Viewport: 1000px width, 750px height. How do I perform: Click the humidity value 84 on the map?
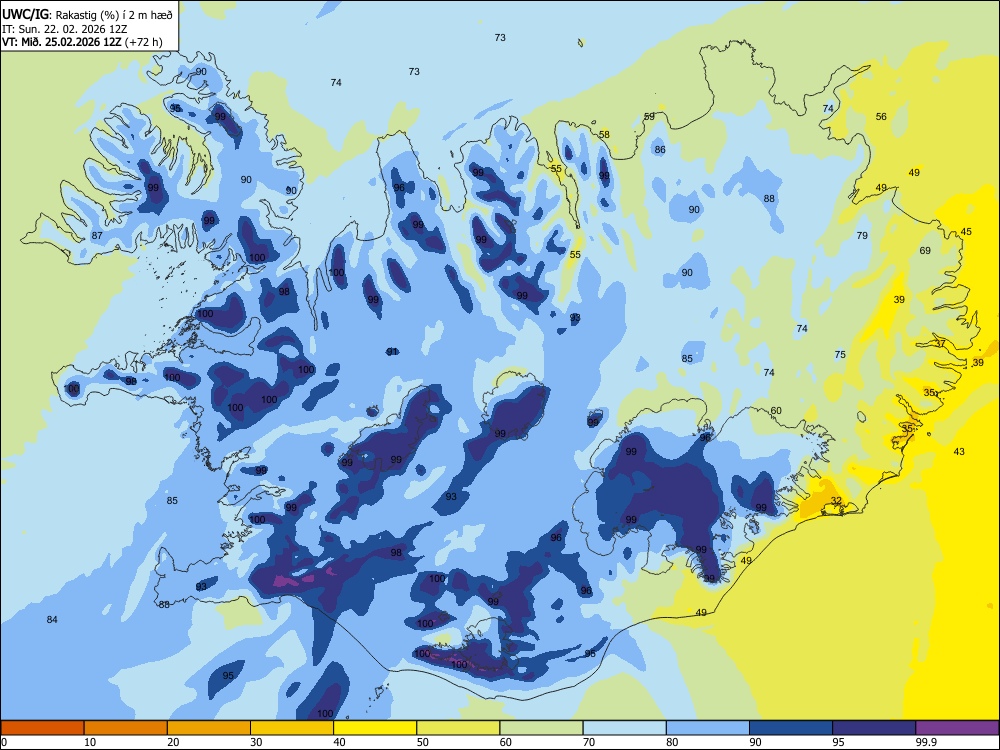(52, 619)
